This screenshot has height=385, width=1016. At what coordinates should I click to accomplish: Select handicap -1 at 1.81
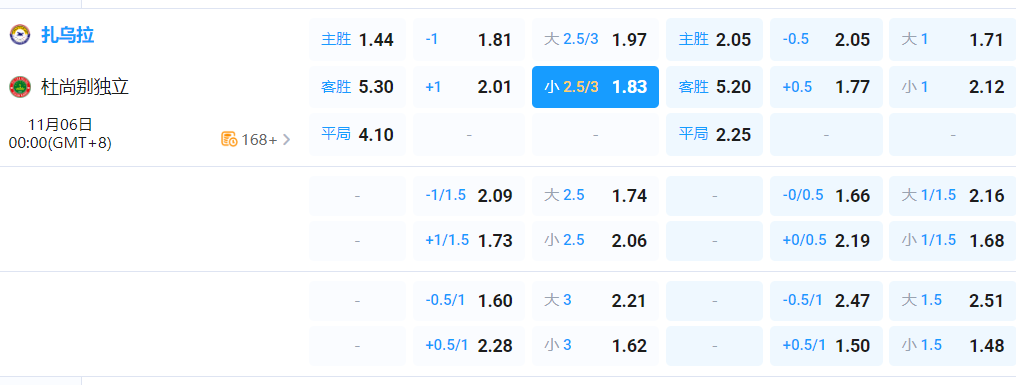469,40
